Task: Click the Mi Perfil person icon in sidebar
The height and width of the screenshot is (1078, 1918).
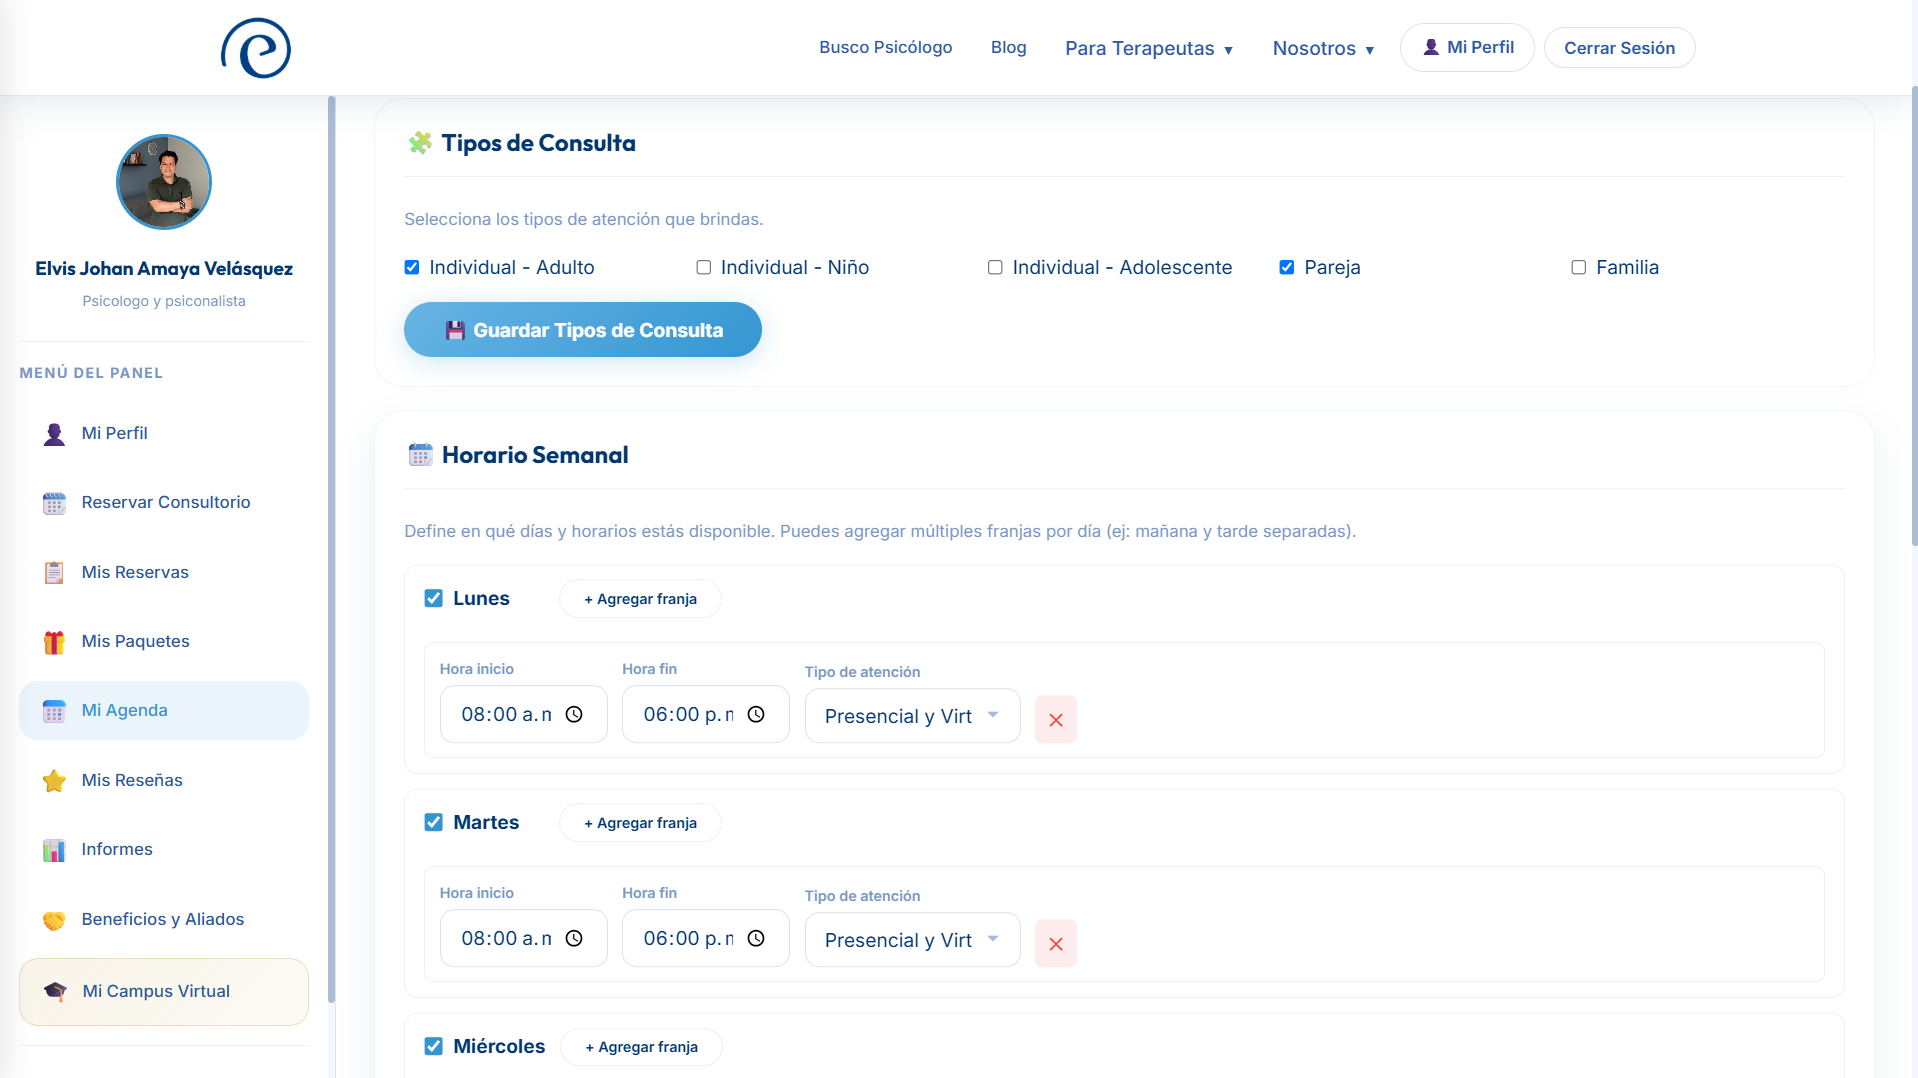Action: tap(54, 434)
